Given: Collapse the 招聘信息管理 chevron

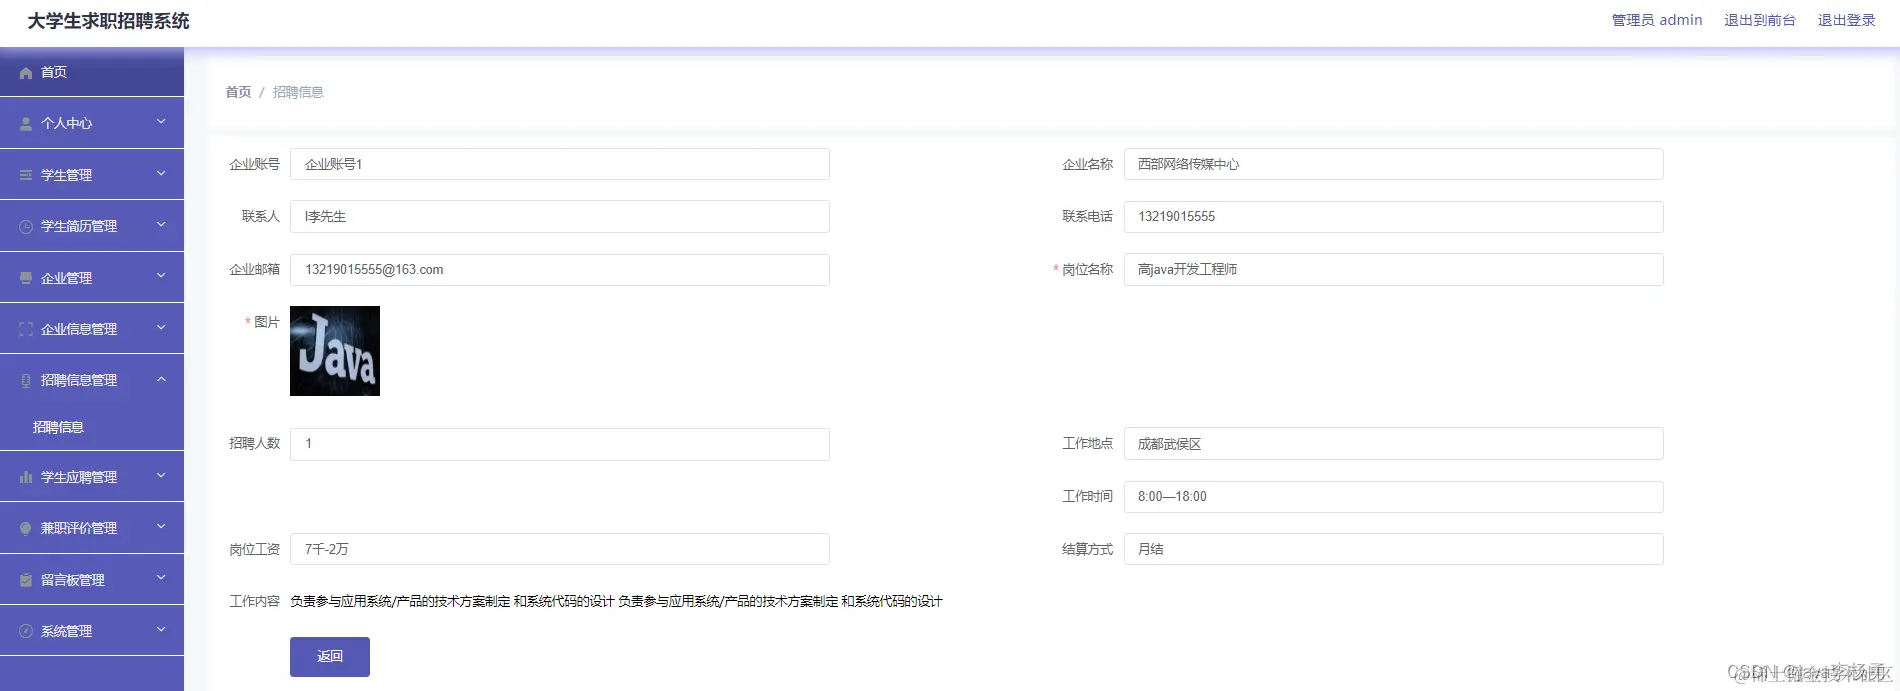Looking at the screenshot, I should pos(161,379).
